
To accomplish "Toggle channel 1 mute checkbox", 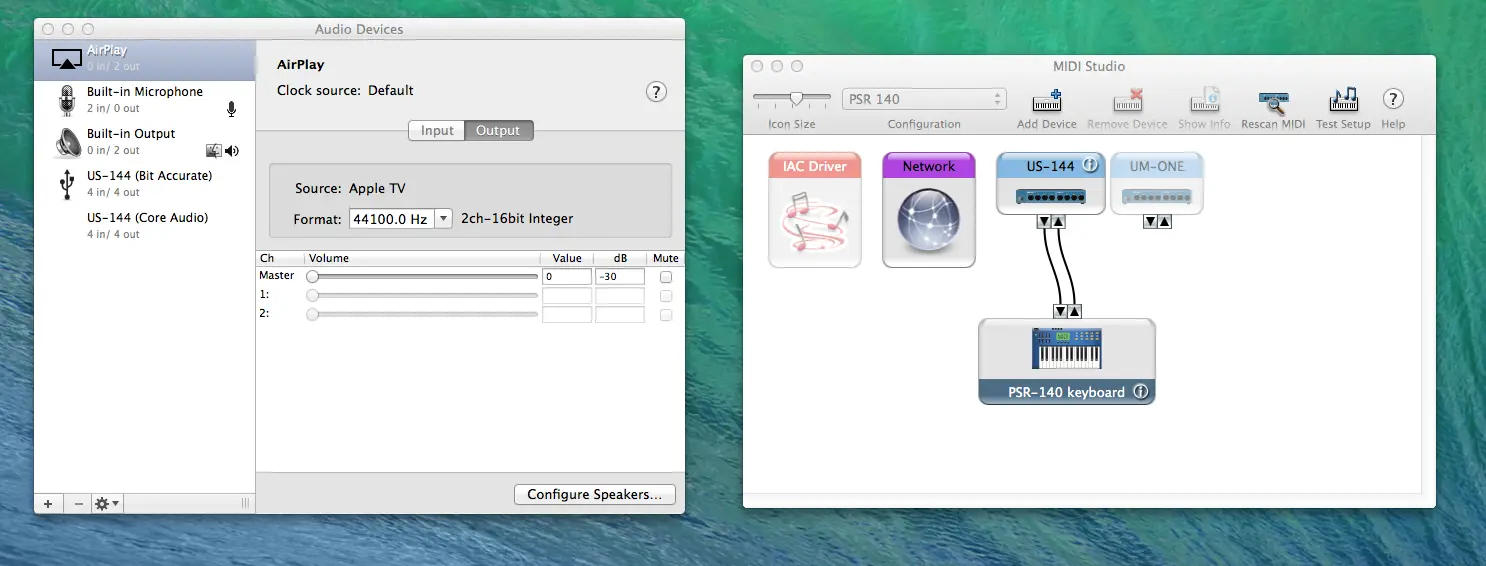I will [666, 296].
